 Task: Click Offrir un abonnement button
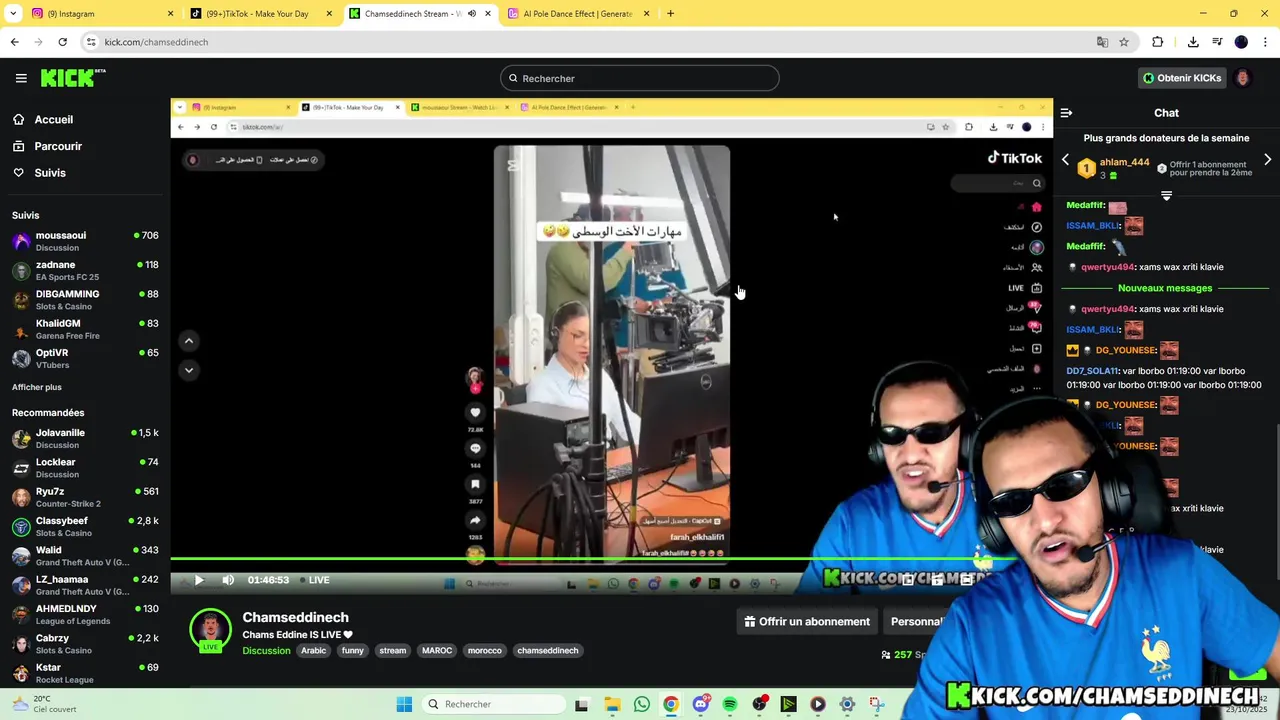tap(807, 622)
